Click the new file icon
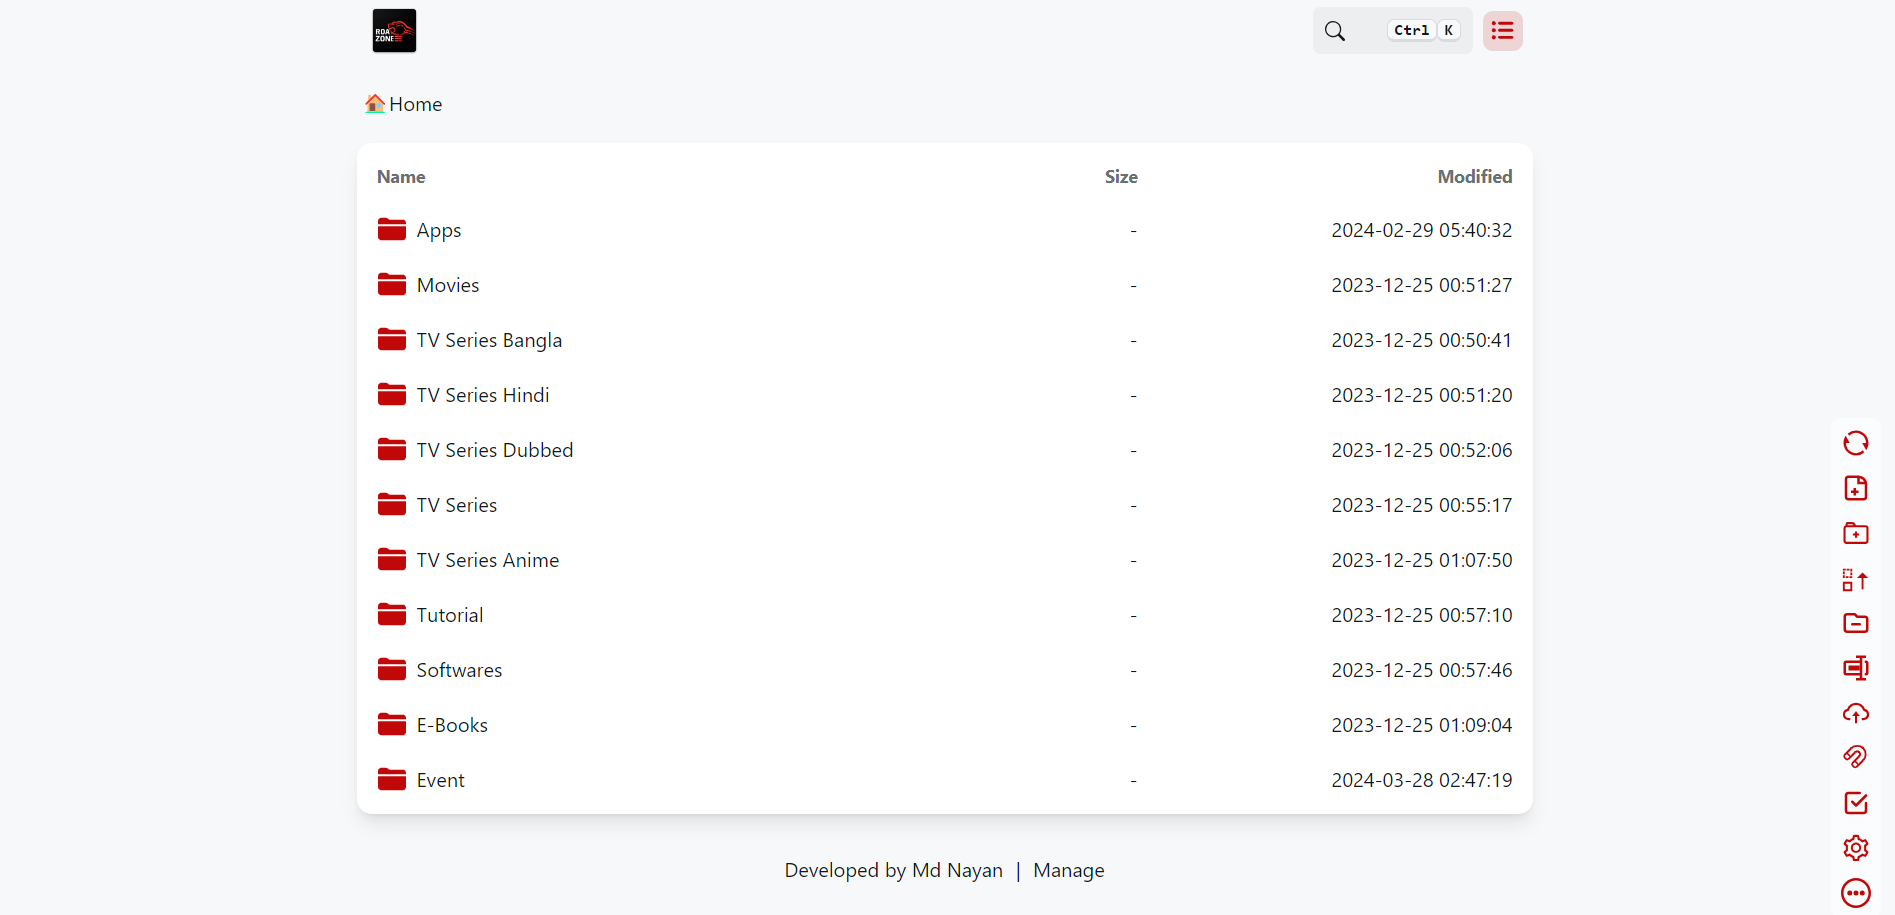Viewport: 1895px width, 915px height. pos(1855,488)
